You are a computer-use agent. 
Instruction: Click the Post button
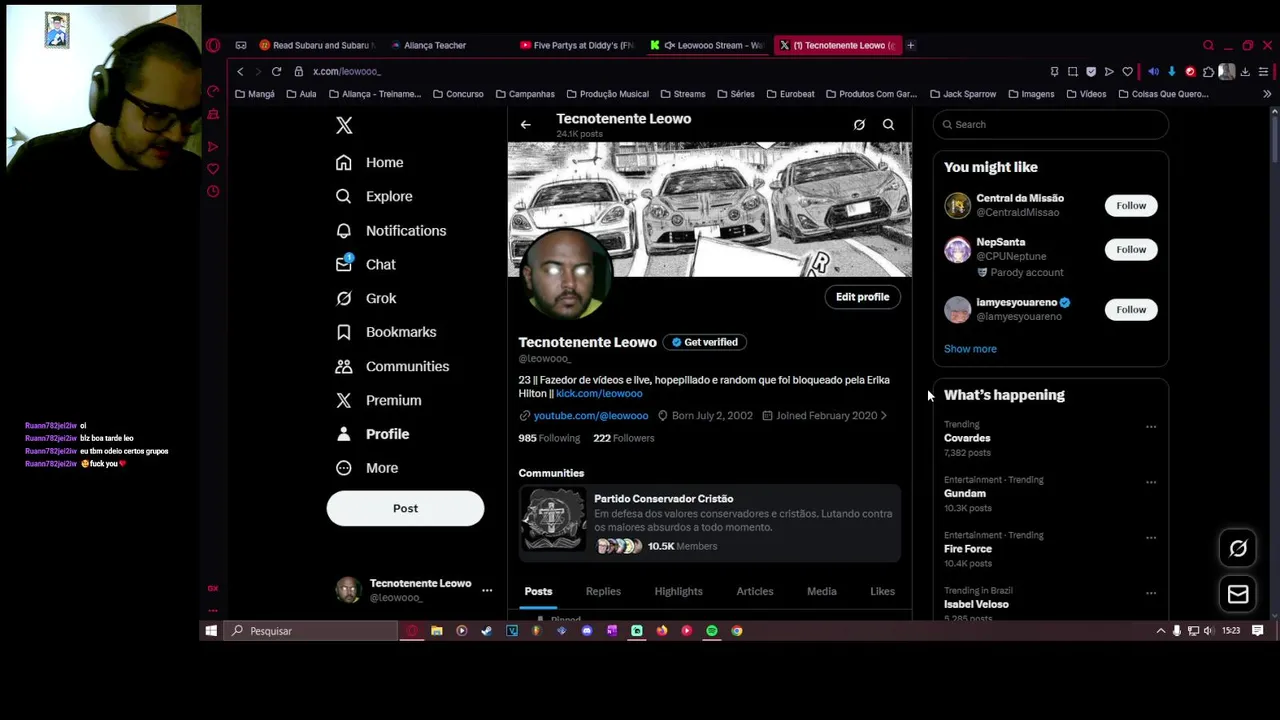[x=405, y=508]
